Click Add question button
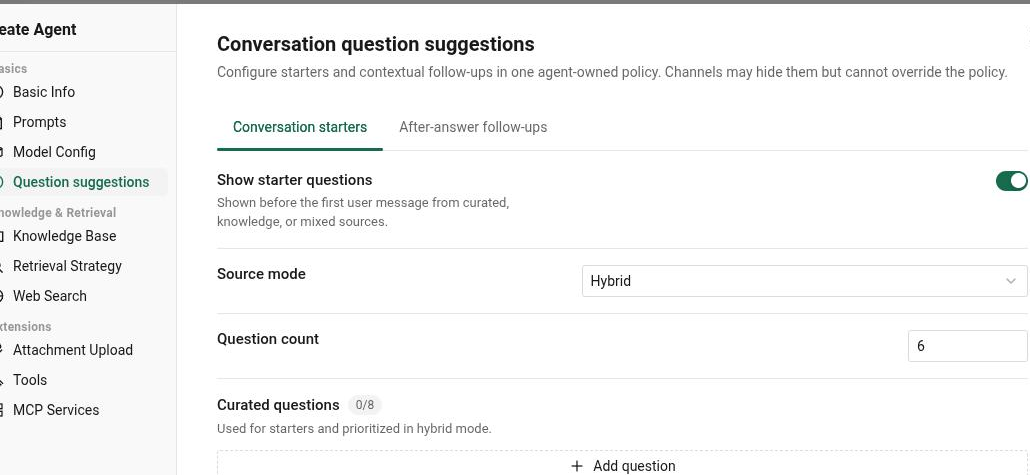The height and width of the screenshot is (475, 1030). tap(622, 463)
